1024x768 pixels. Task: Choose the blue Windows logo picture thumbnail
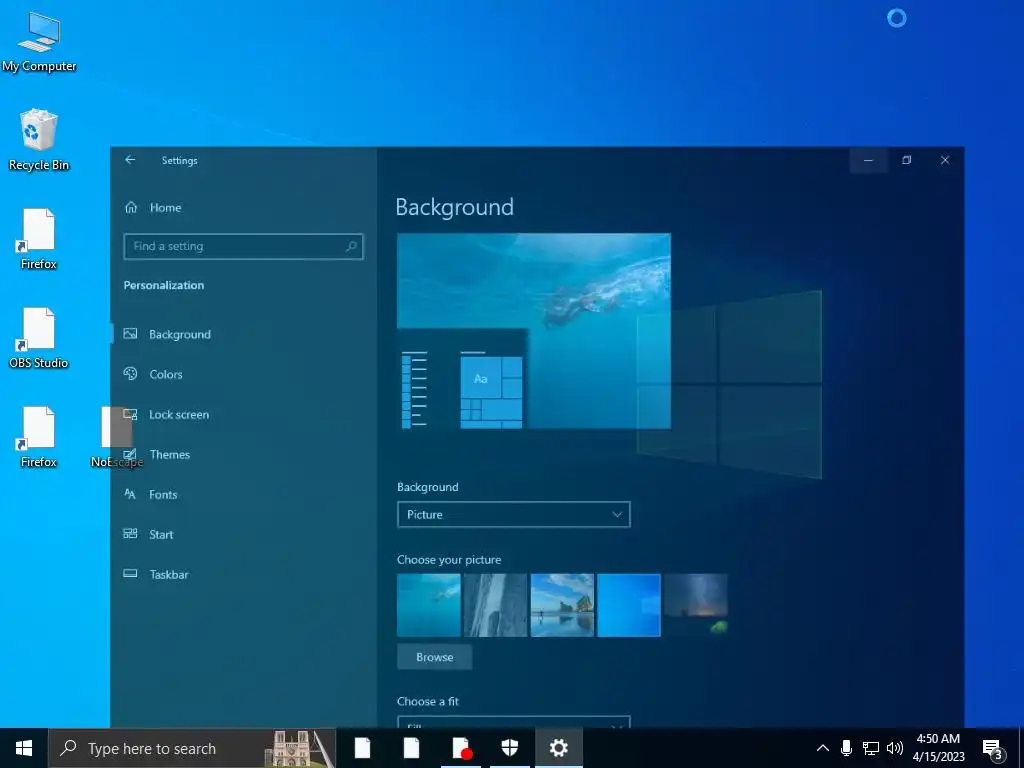tap(629, 605)
